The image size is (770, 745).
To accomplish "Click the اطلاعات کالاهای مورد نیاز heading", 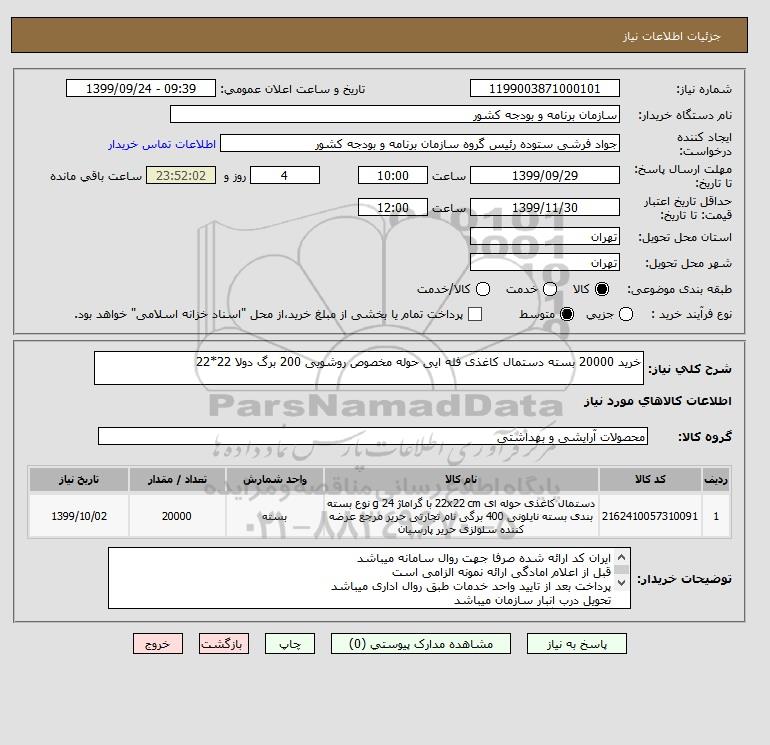I will (658, 401).
